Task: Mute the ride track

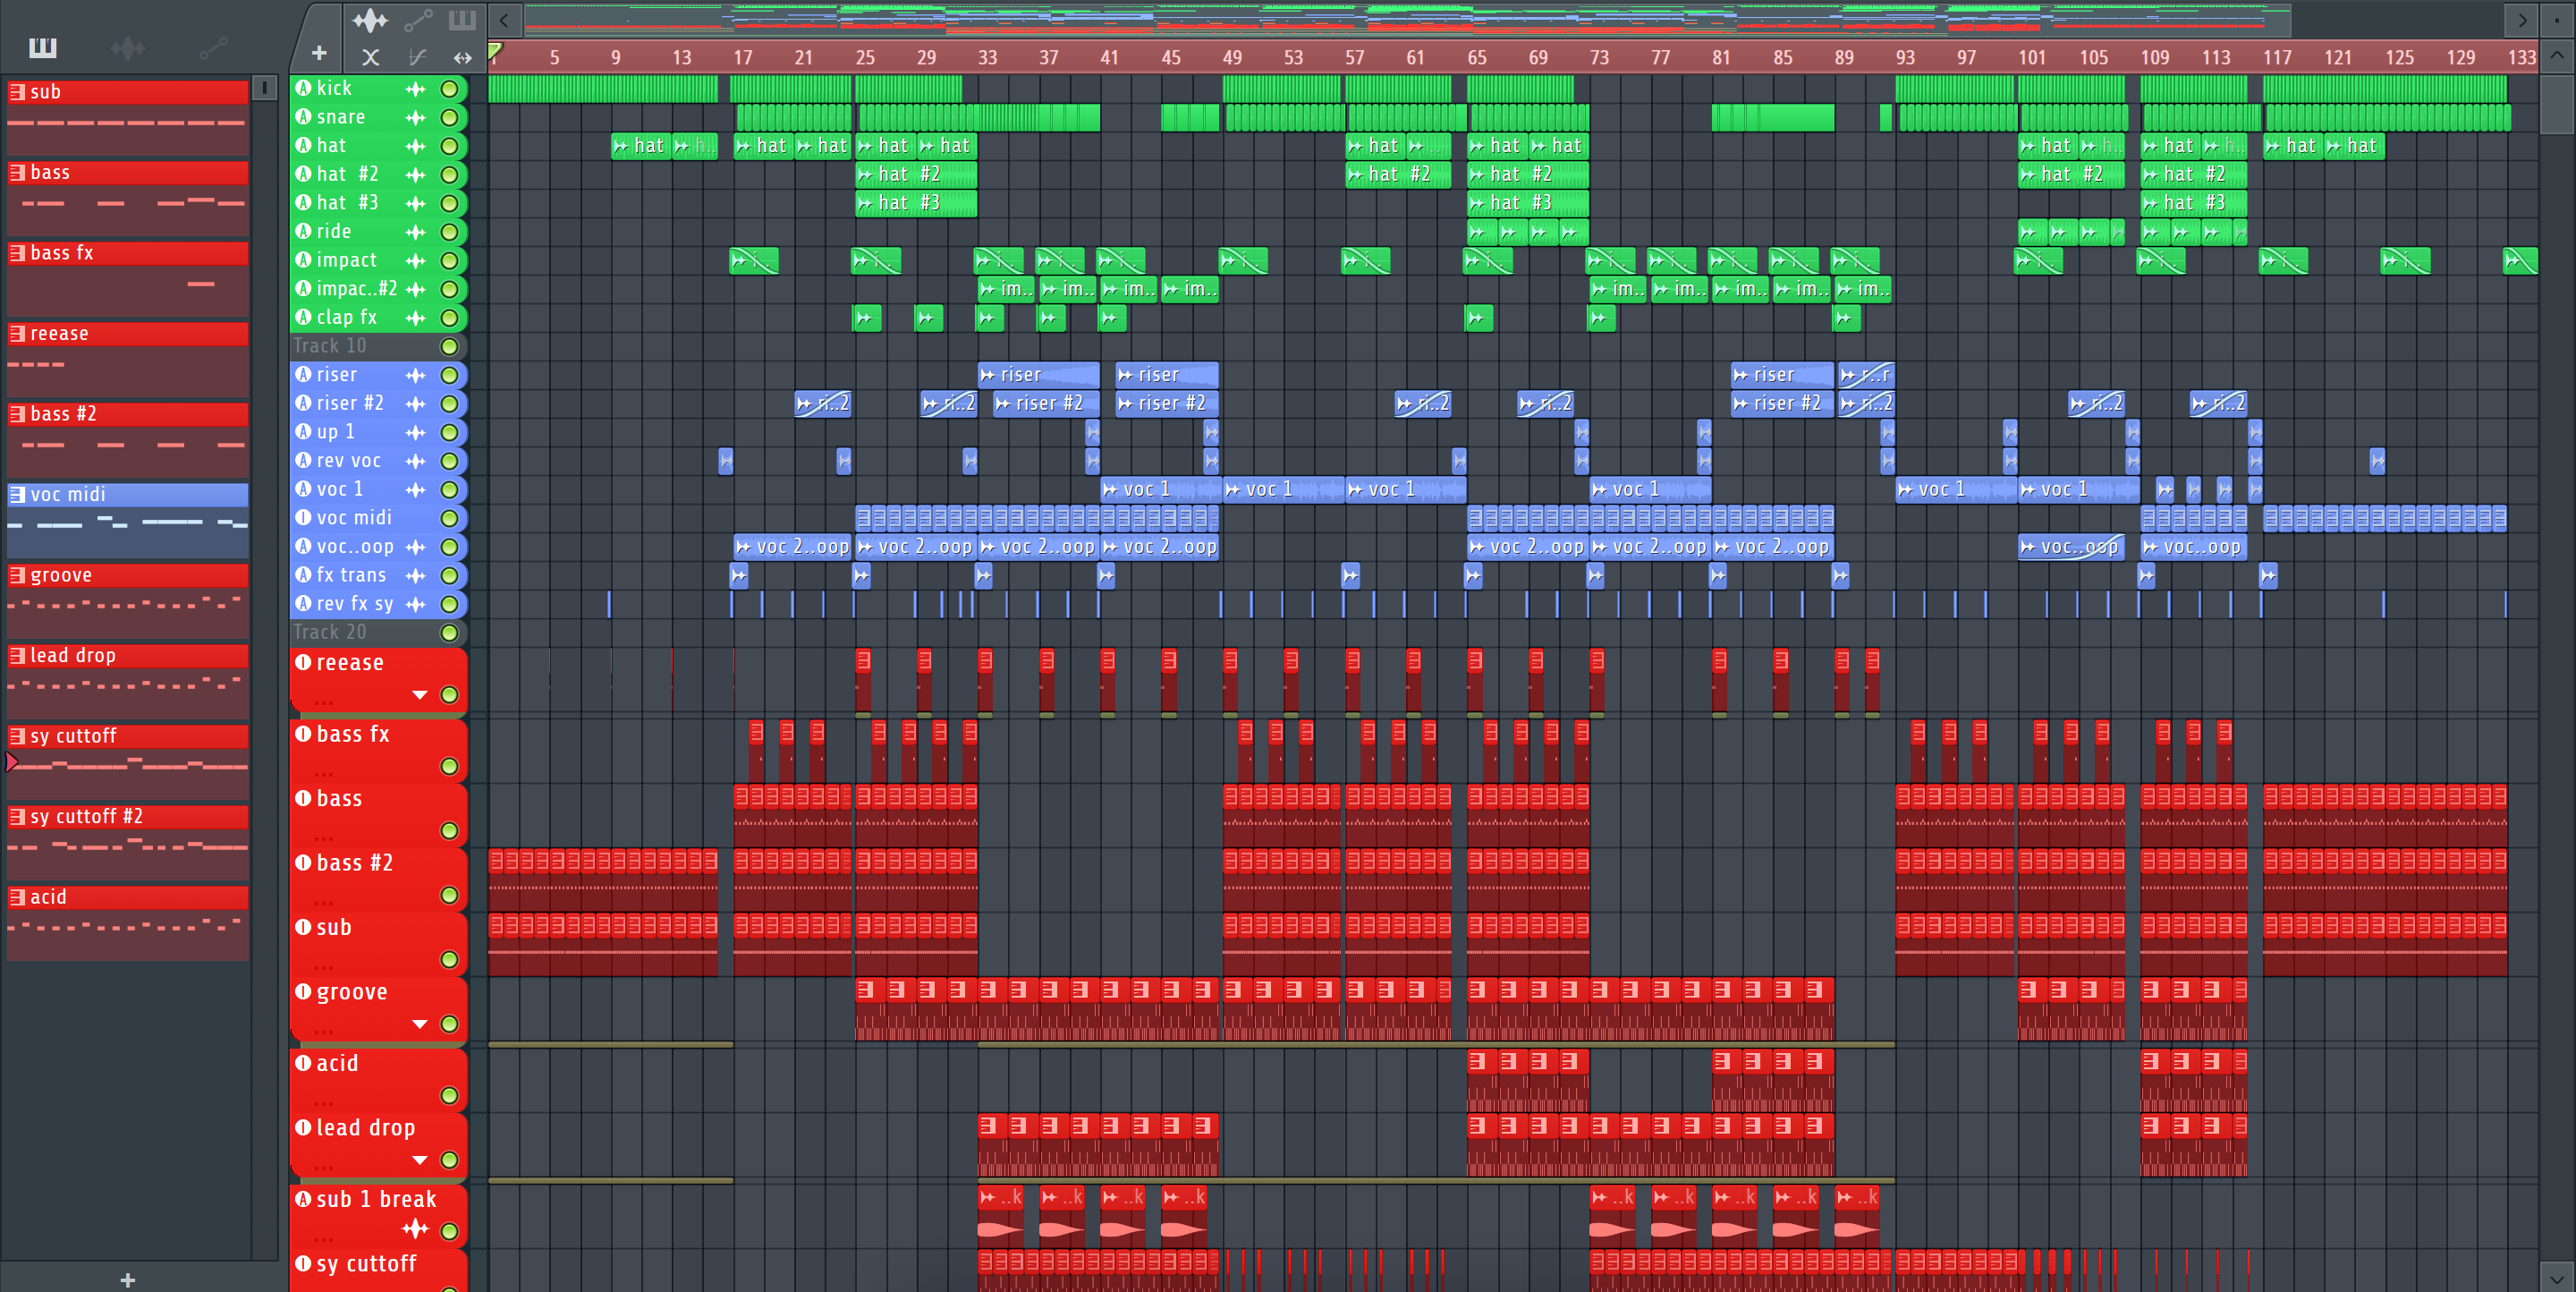Action: [450, 232]
